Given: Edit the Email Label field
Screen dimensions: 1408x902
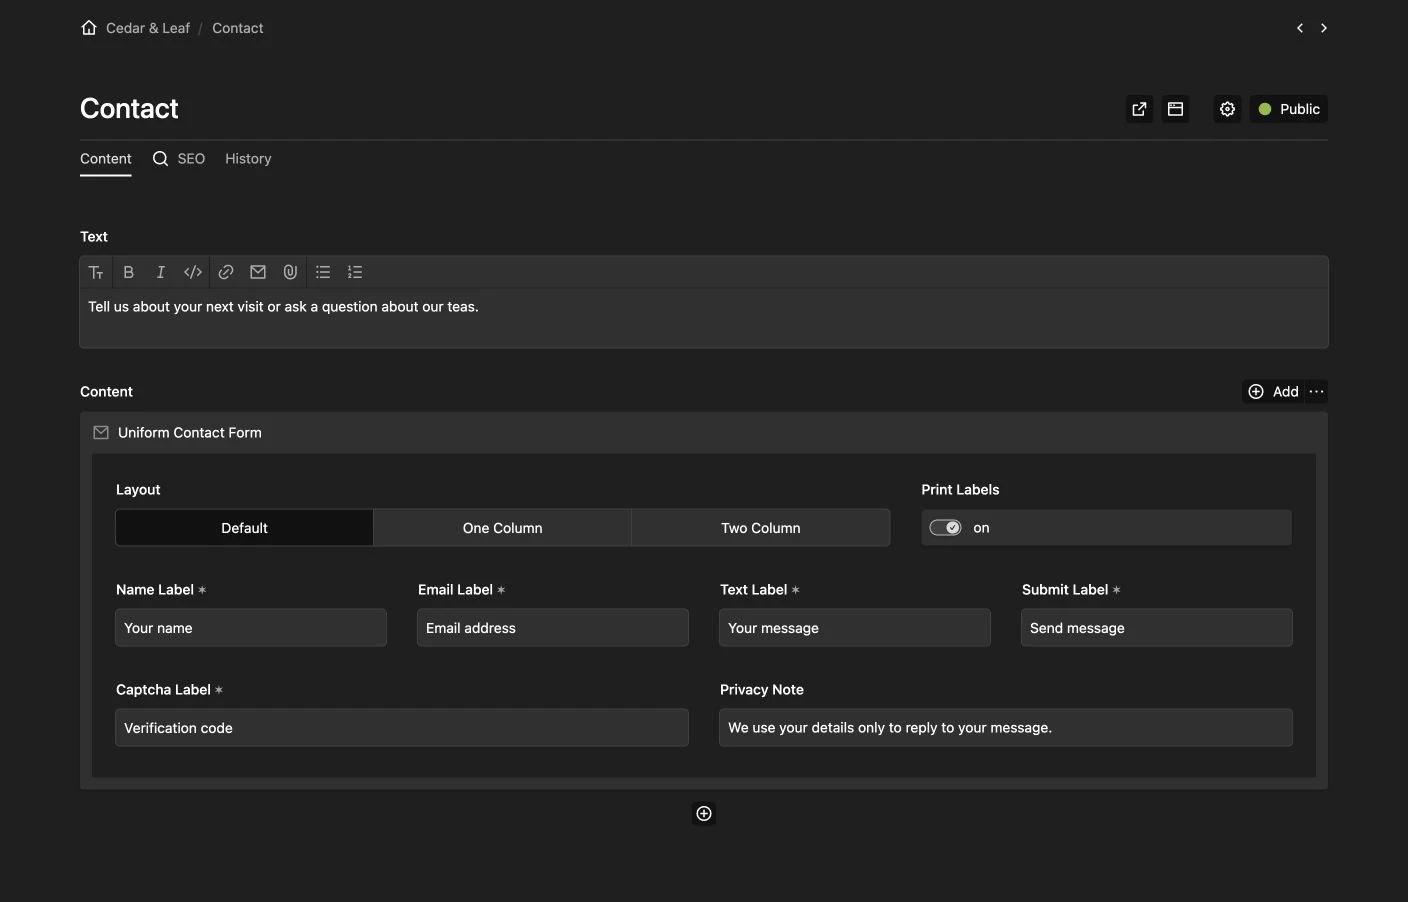Looking at the screenshot, I should (x=553, y=628).
